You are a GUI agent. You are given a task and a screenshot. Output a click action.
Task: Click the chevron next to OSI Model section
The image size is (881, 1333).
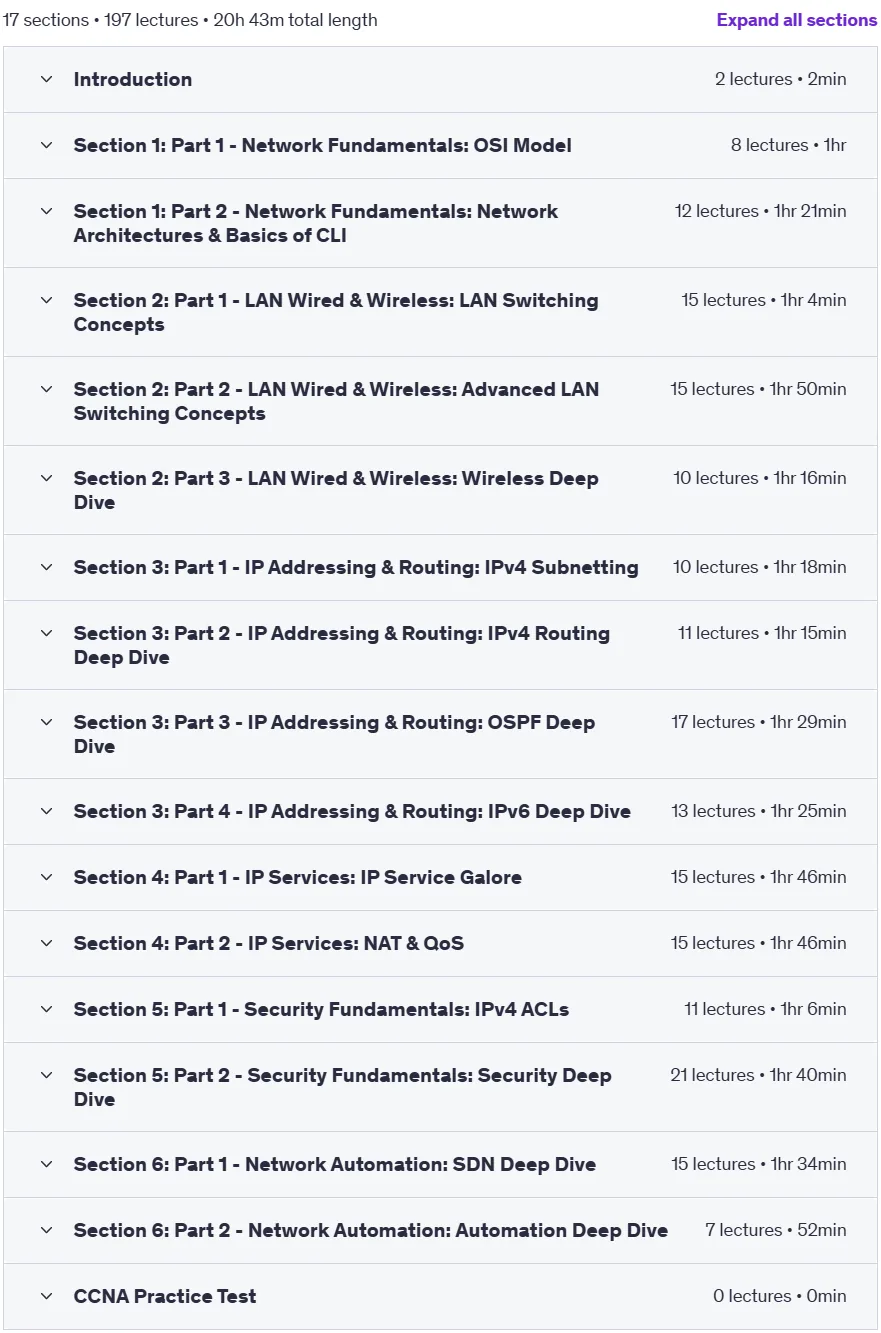[46, 145]
